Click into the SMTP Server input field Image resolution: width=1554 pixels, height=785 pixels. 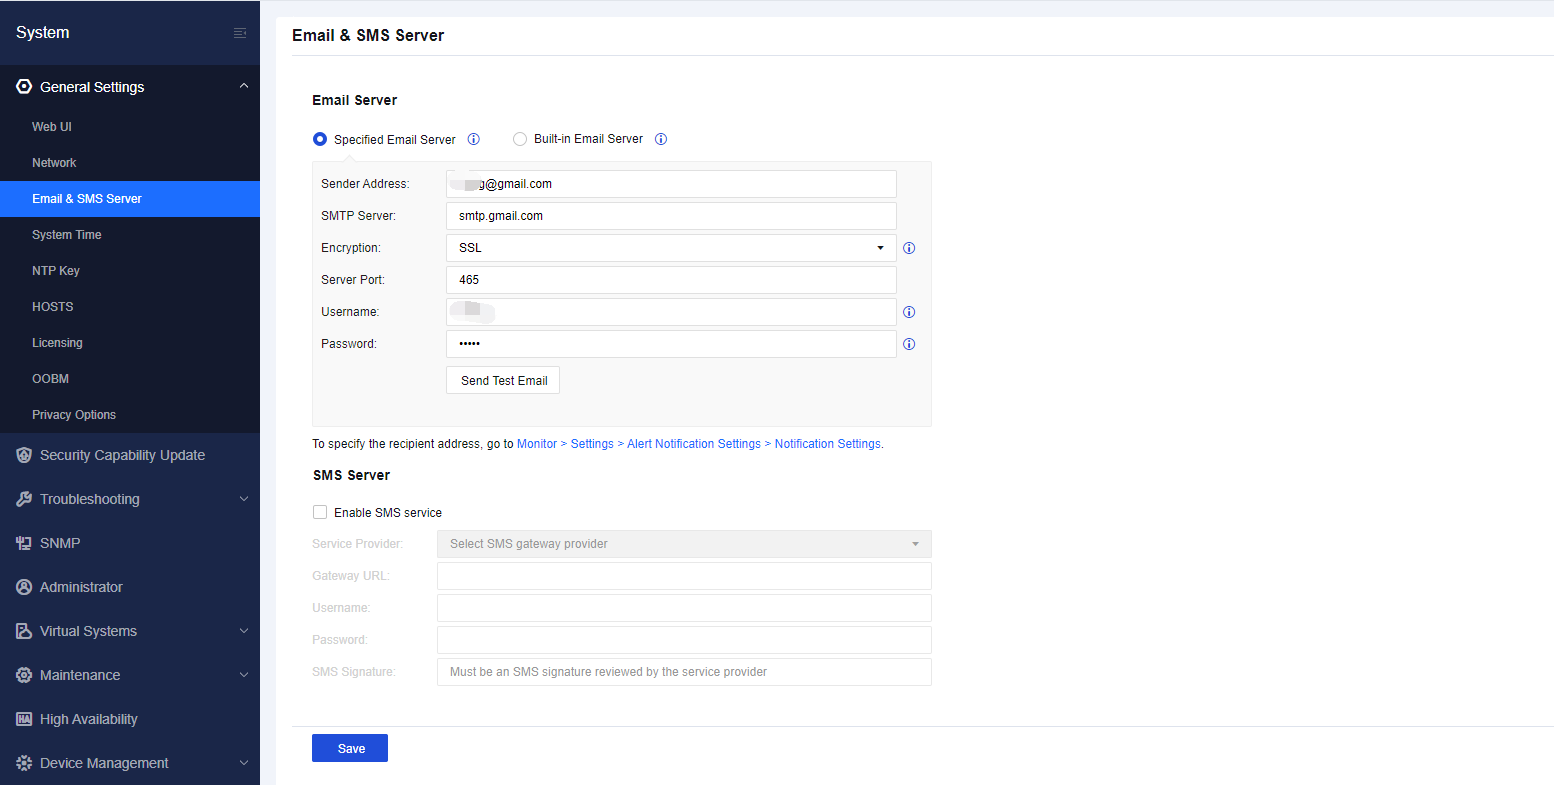(x=670, y=216)
